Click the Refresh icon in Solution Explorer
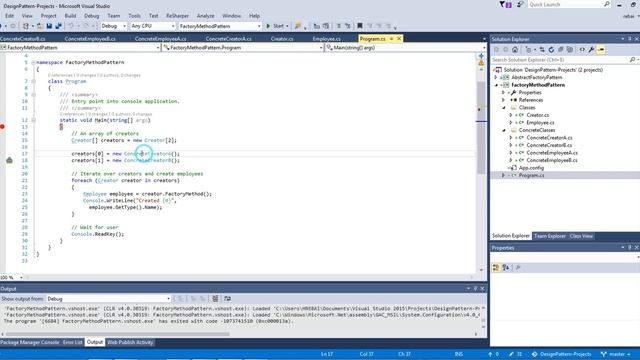640x360 pixels. click(551, 49)
